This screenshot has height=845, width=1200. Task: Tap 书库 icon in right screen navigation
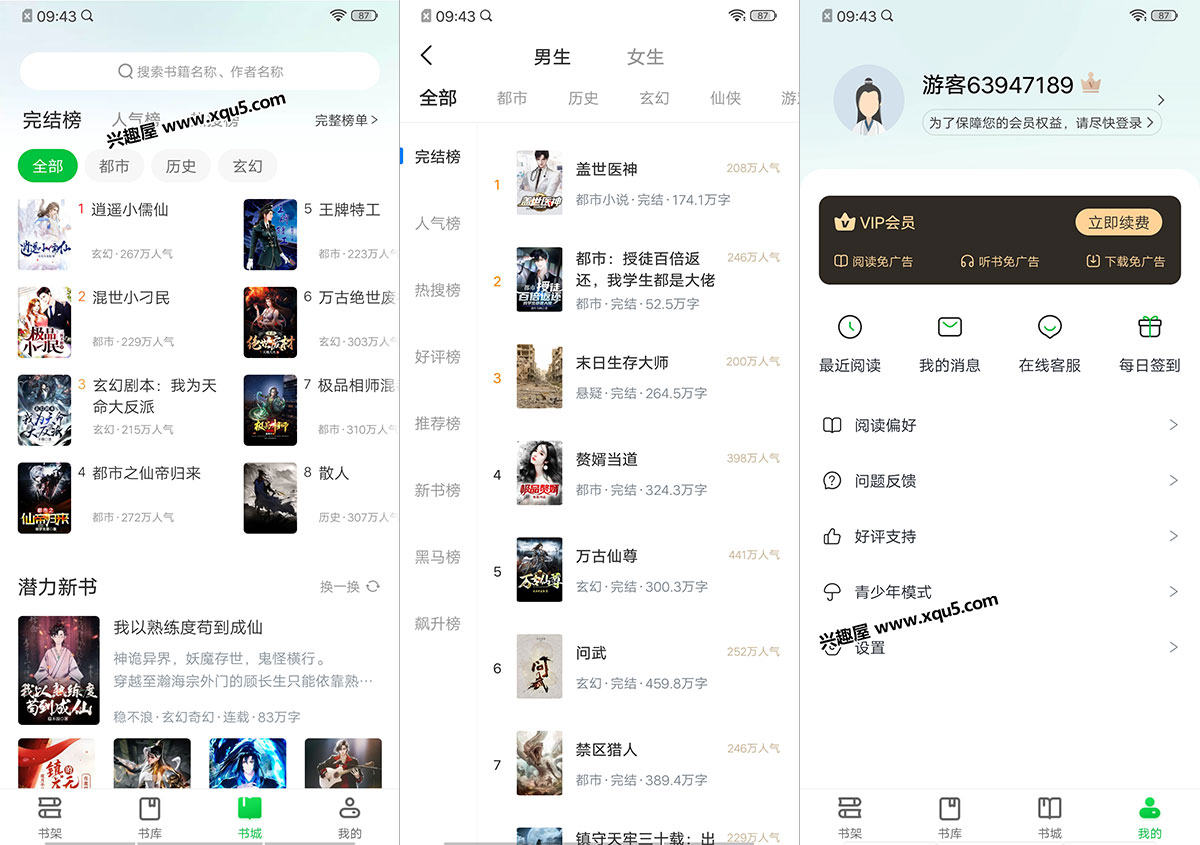950,808
